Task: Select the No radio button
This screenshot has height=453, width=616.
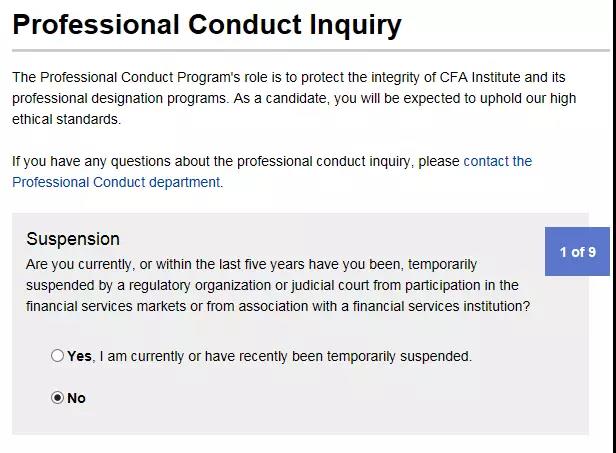Action: 57,398
